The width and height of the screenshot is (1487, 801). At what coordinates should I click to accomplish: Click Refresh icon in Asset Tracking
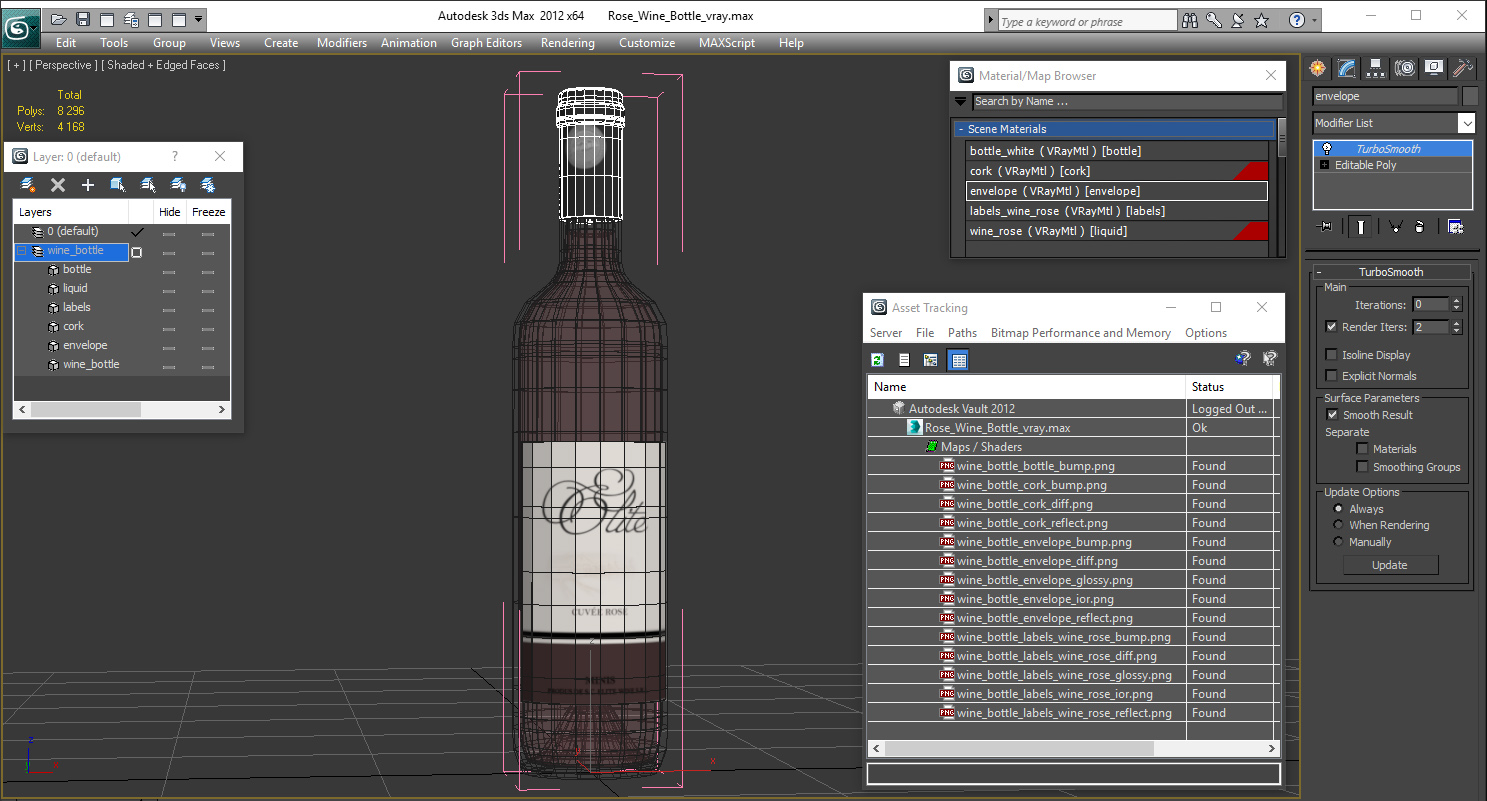coord(877,360)
